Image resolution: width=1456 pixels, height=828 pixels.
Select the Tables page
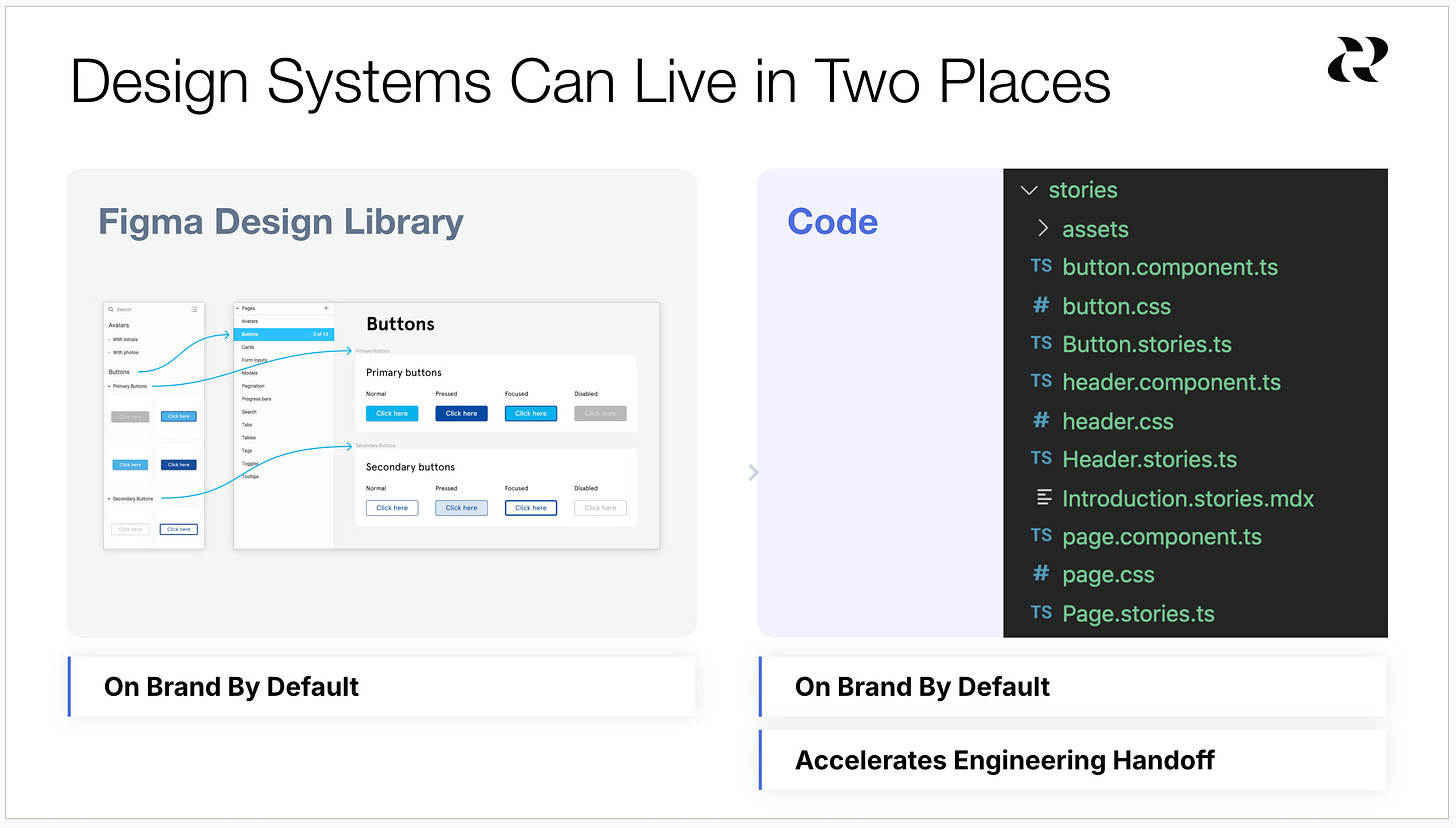(x=249, y=438)
